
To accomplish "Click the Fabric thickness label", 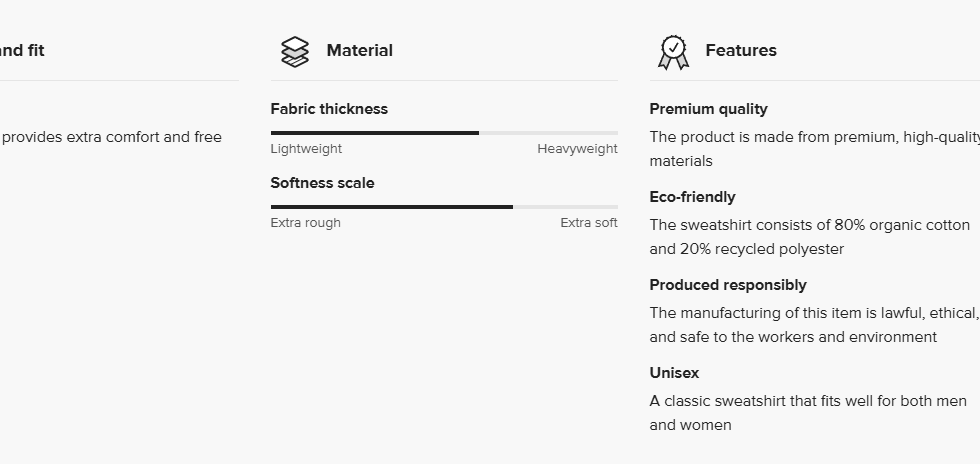I will tap(329, 109).
